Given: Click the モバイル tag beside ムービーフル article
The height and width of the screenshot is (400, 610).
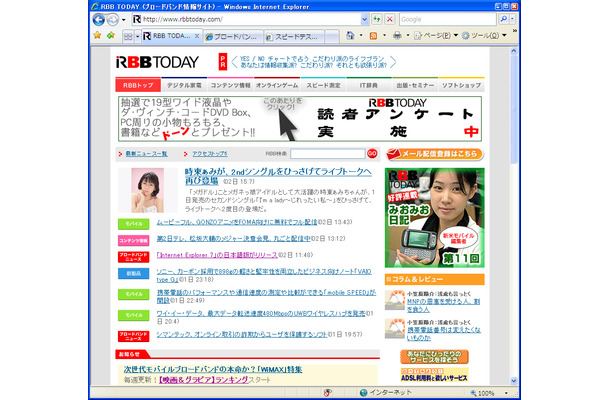Looking at the screenshot, I should [133, 224].
